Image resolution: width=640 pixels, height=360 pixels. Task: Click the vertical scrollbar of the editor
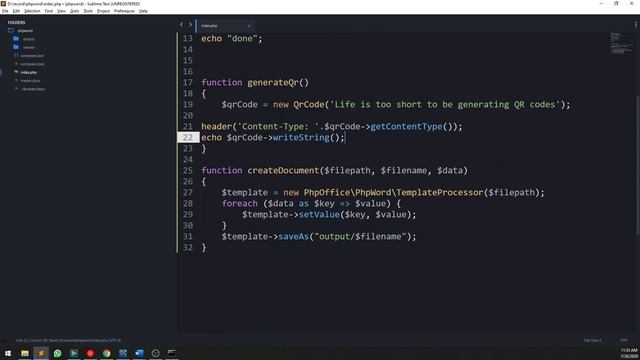coord(638,165)
